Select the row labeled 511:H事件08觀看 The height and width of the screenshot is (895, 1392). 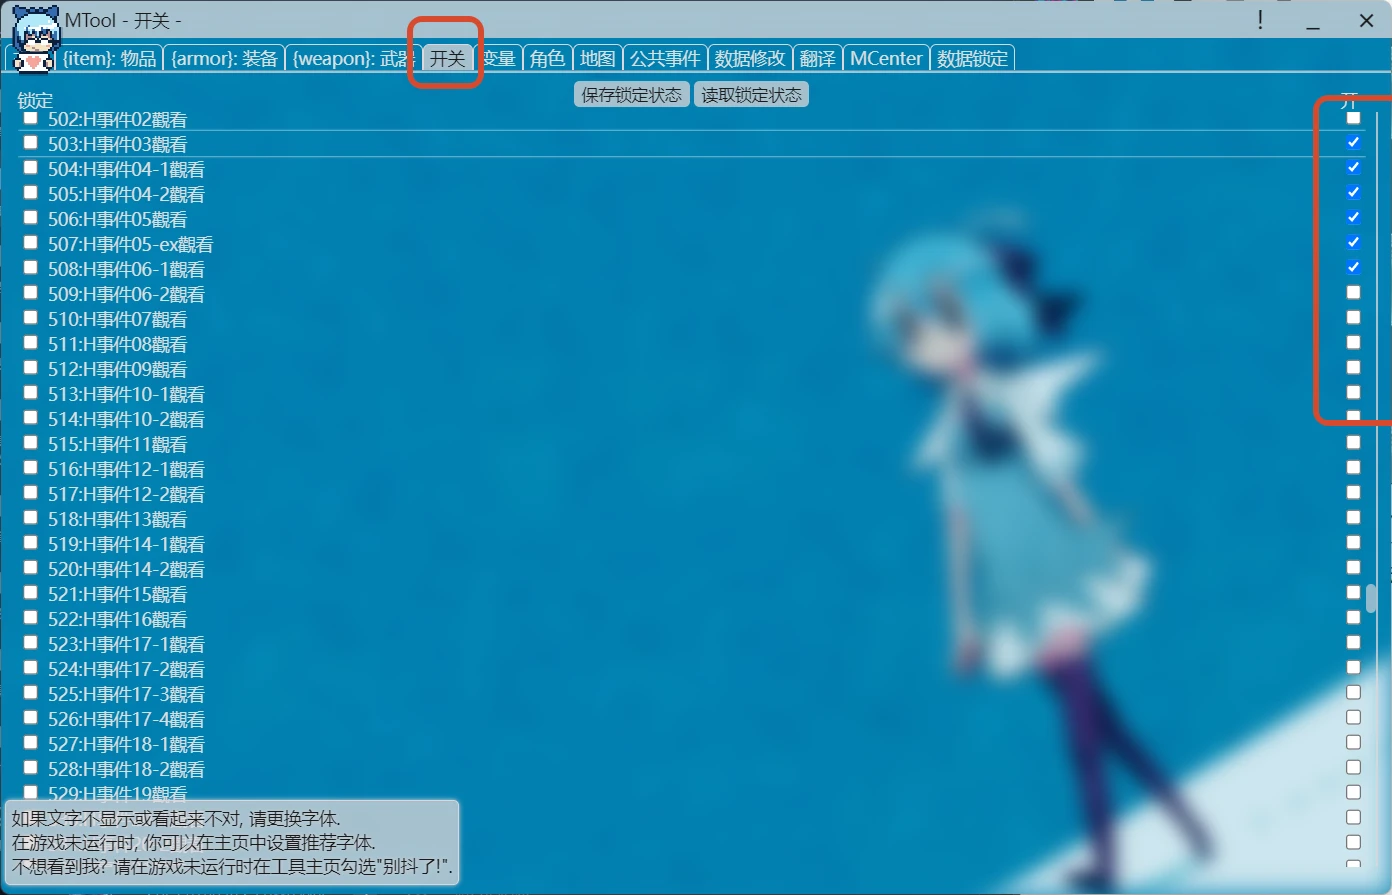click(x=117, y=344)
